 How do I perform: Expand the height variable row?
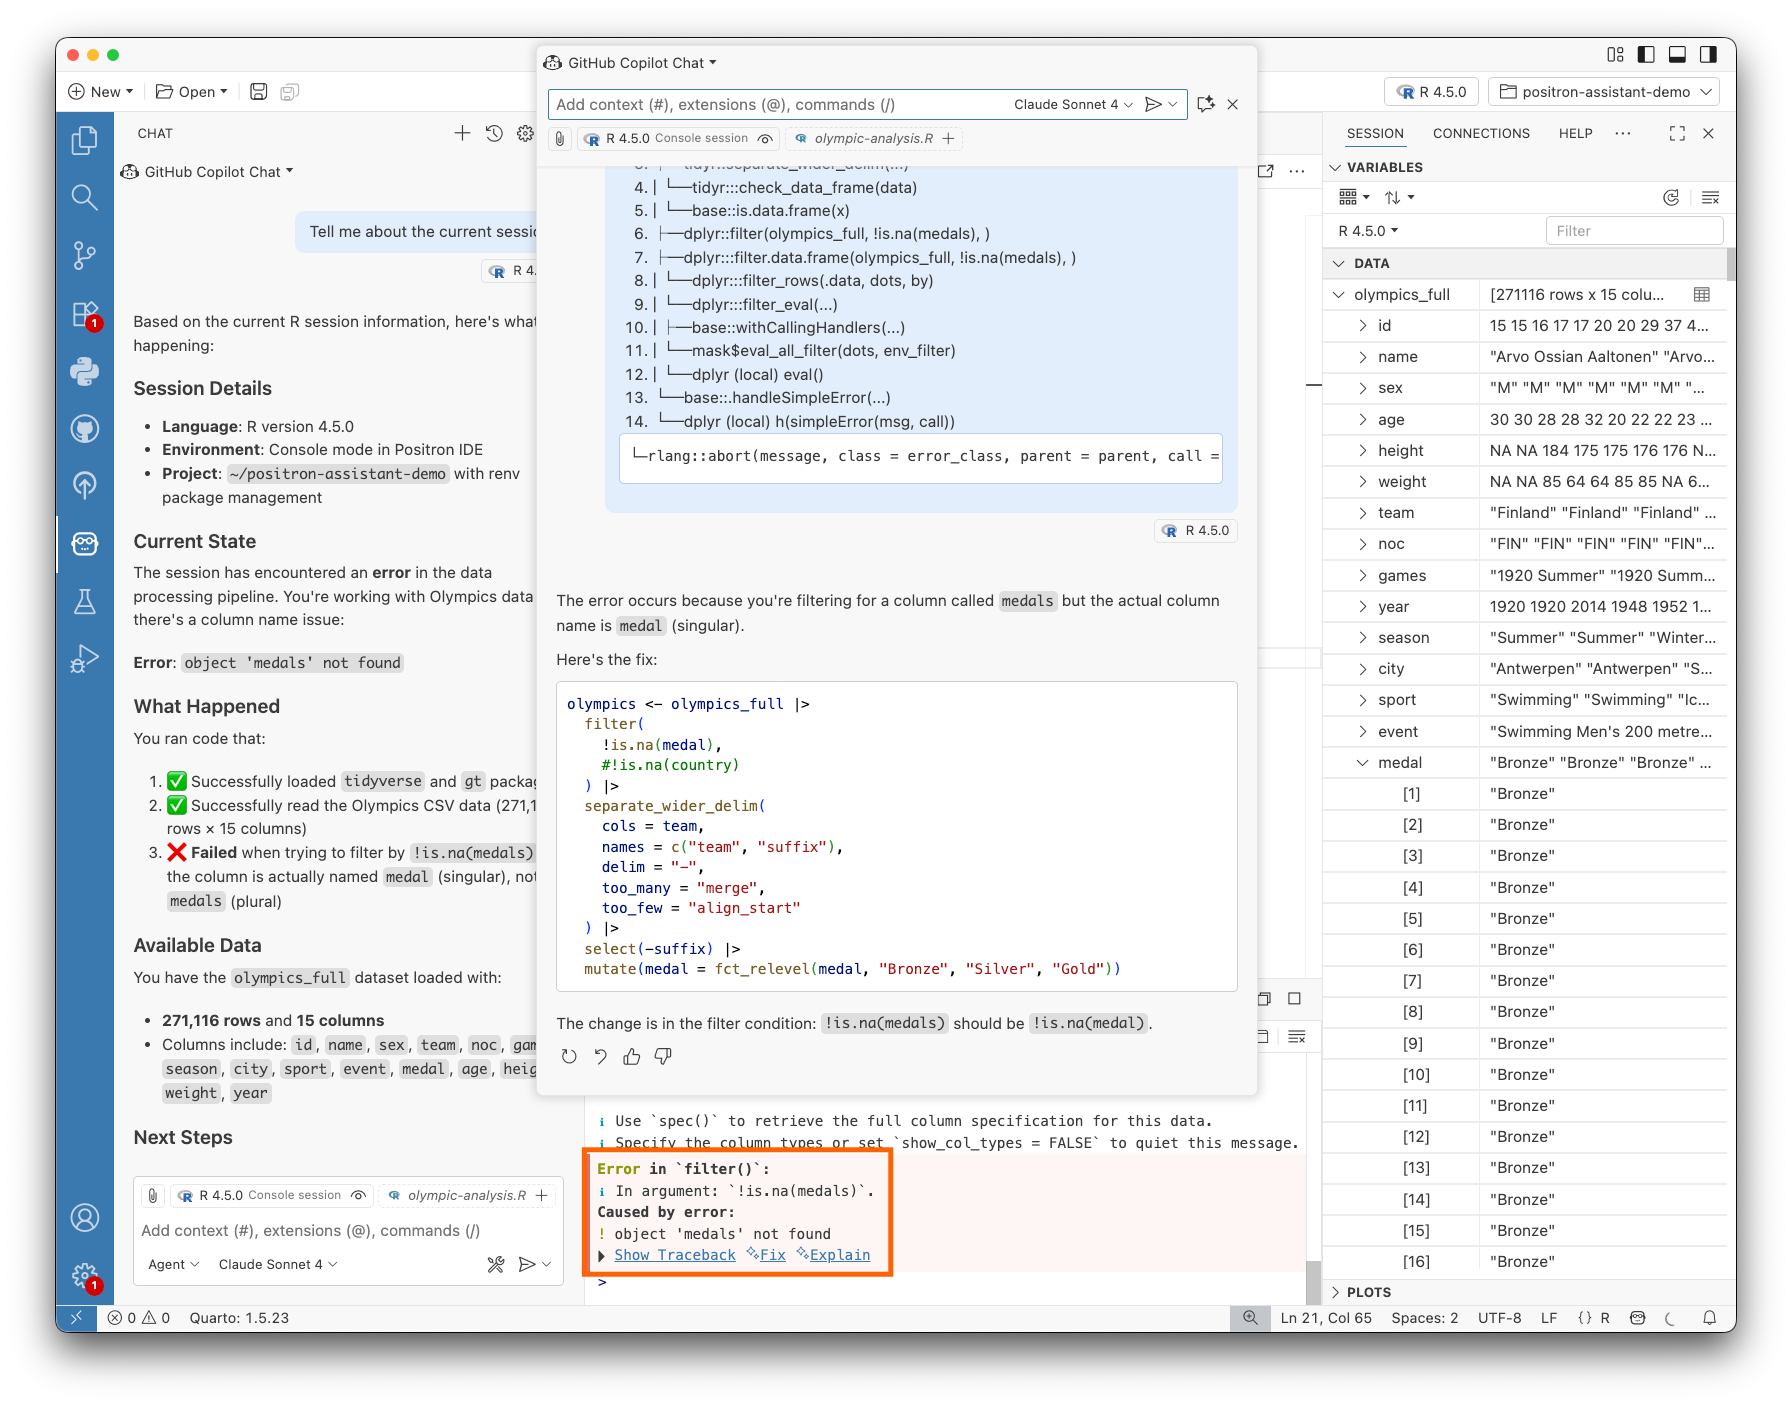tap(1362, 451)
